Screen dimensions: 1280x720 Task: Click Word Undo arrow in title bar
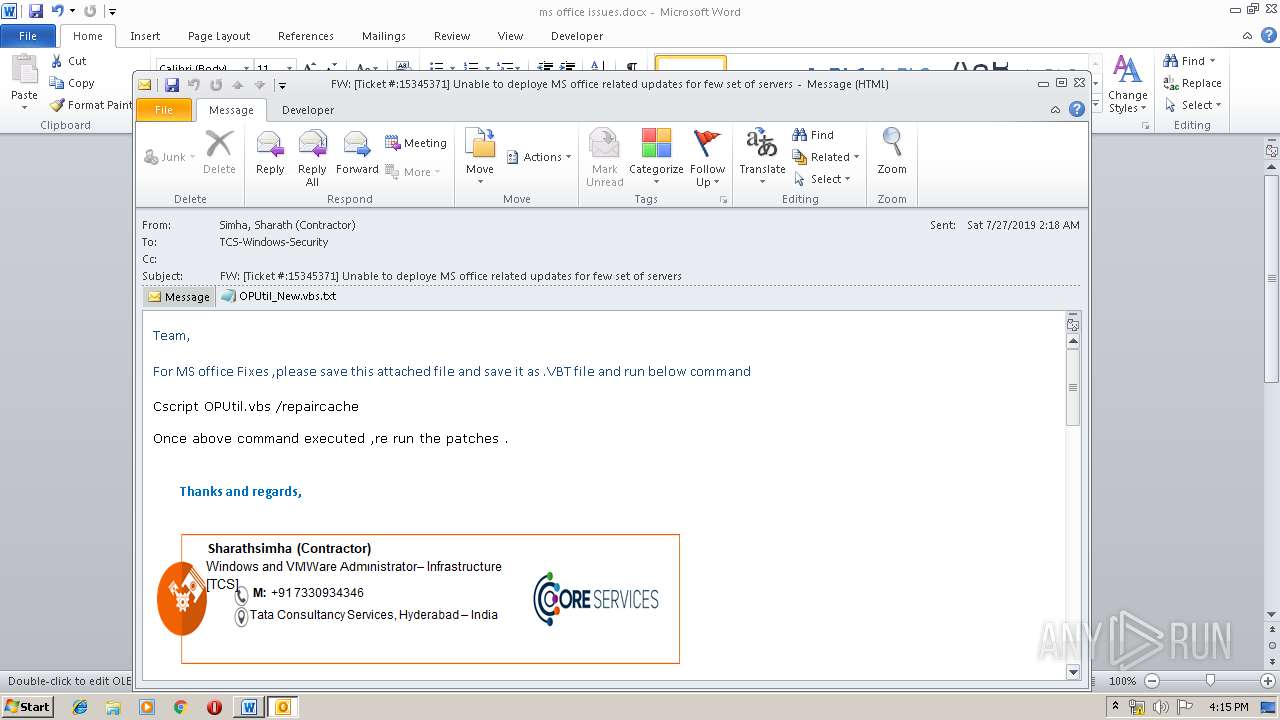pos(58,11)
